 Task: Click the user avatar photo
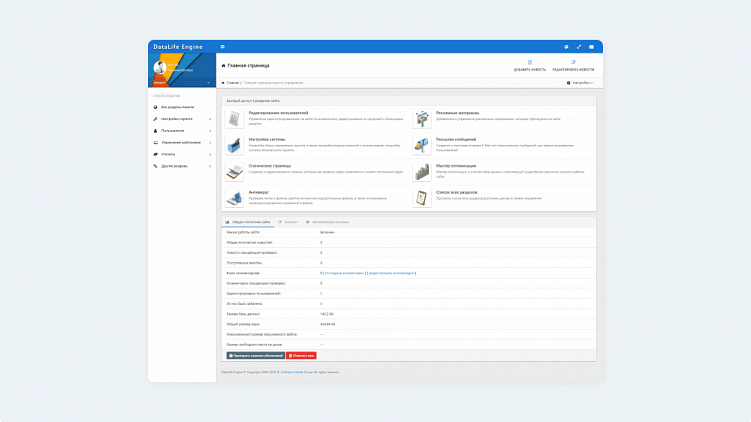159,68
